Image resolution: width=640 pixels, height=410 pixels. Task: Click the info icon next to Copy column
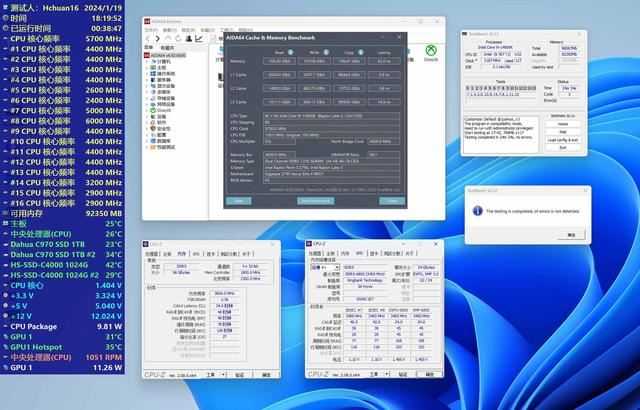(x=361, y=52)
